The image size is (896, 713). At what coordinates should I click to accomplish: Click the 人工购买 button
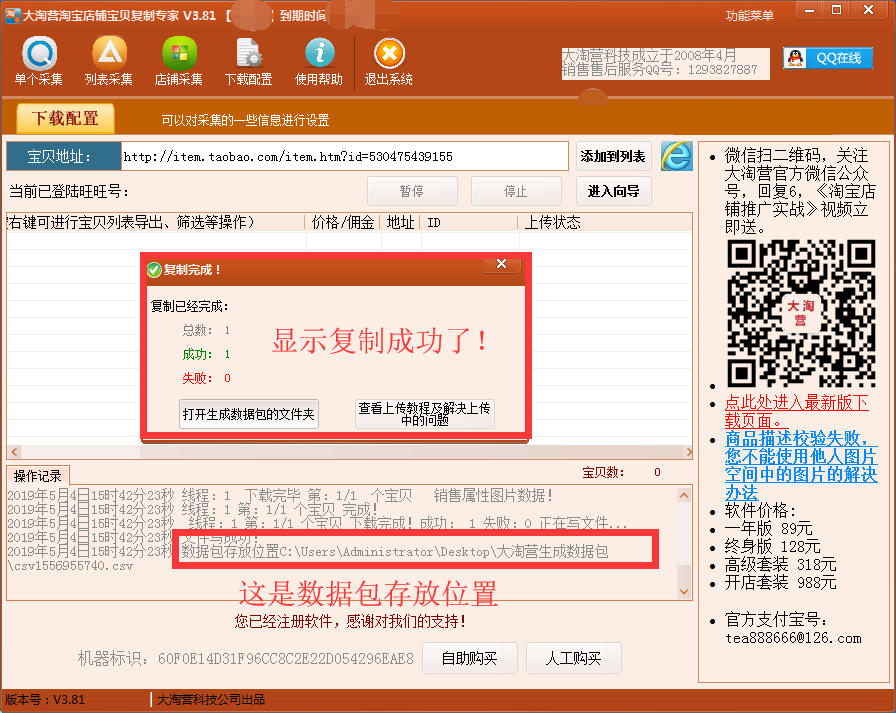point(574,658)
